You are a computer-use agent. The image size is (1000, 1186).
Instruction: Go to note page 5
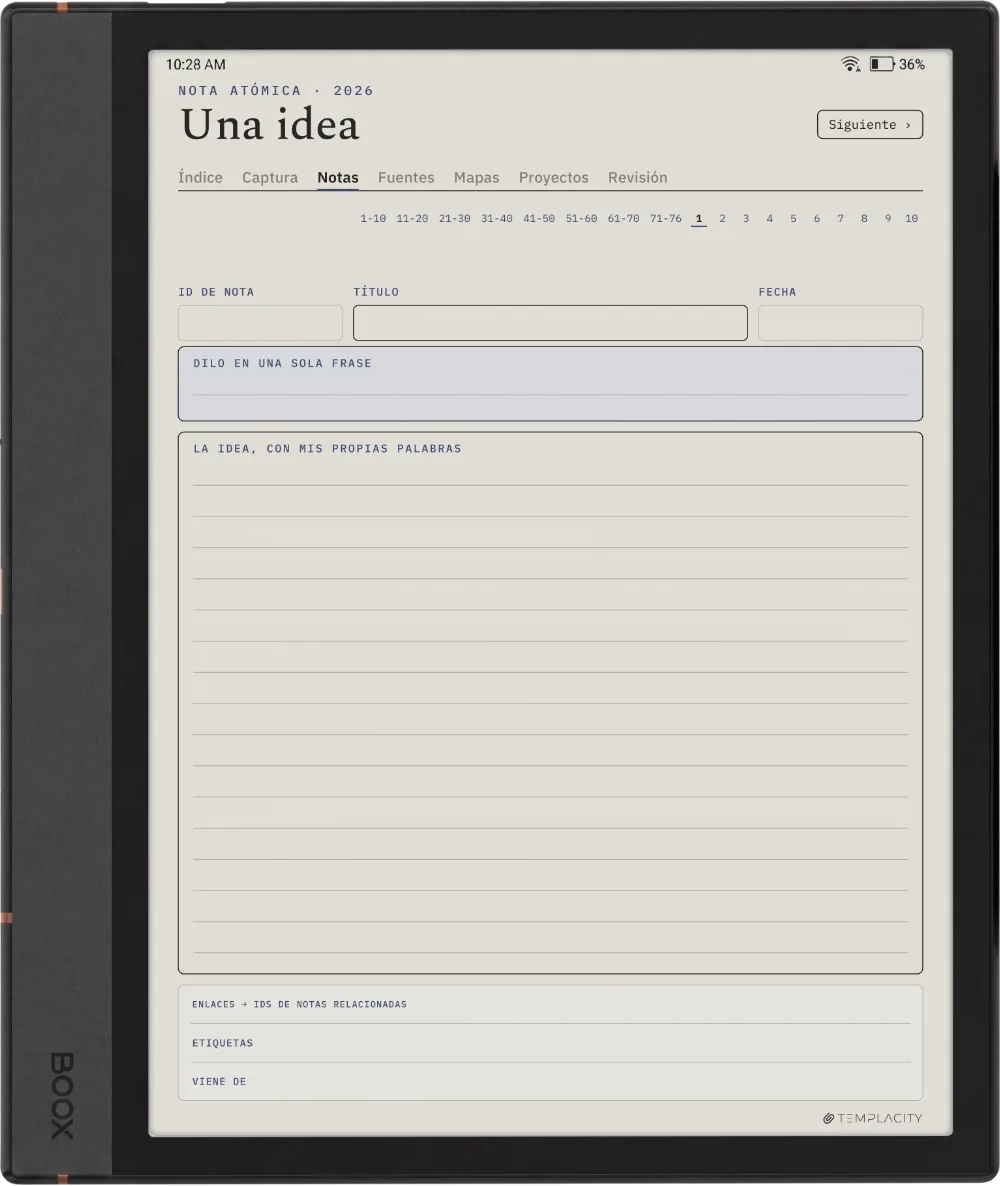(x=793, y=219)
